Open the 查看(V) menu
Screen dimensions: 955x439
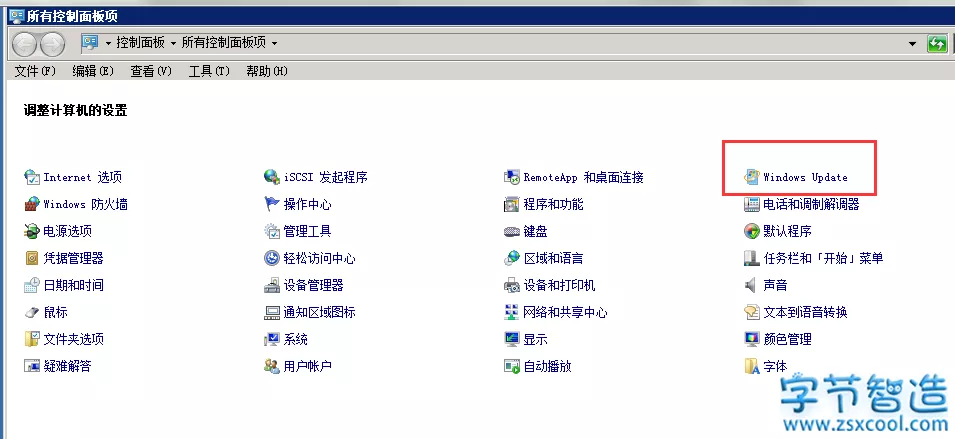[151, 71]
